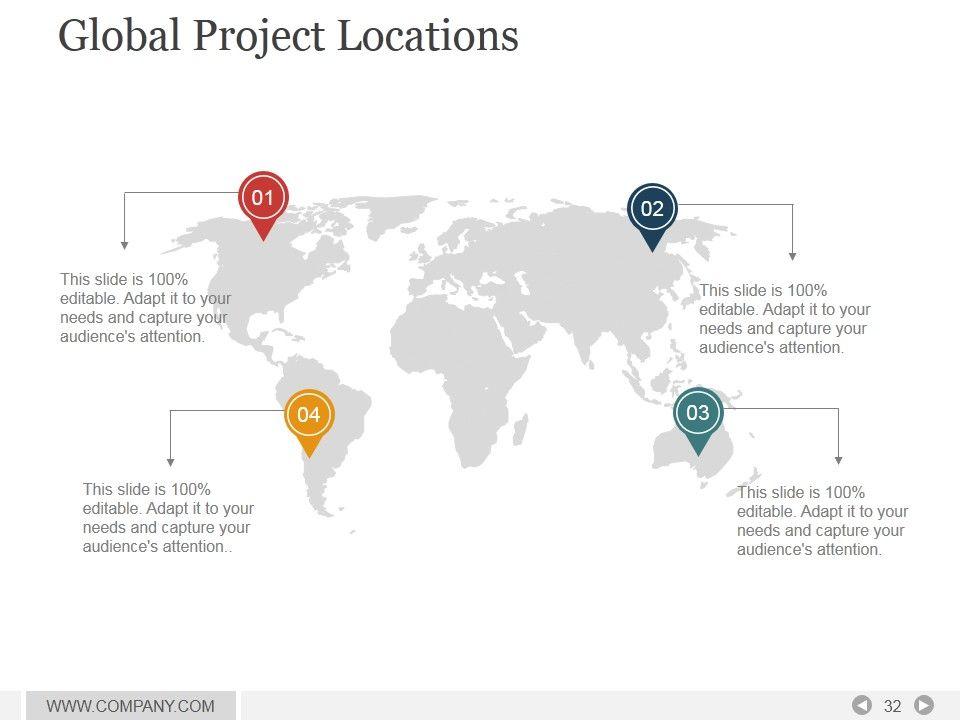Select Greenland on the world map

point(400,213)
